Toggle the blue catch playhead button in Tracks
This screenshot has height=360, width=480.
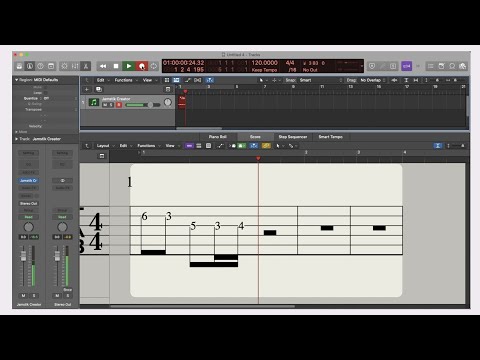tap(210, 80)
